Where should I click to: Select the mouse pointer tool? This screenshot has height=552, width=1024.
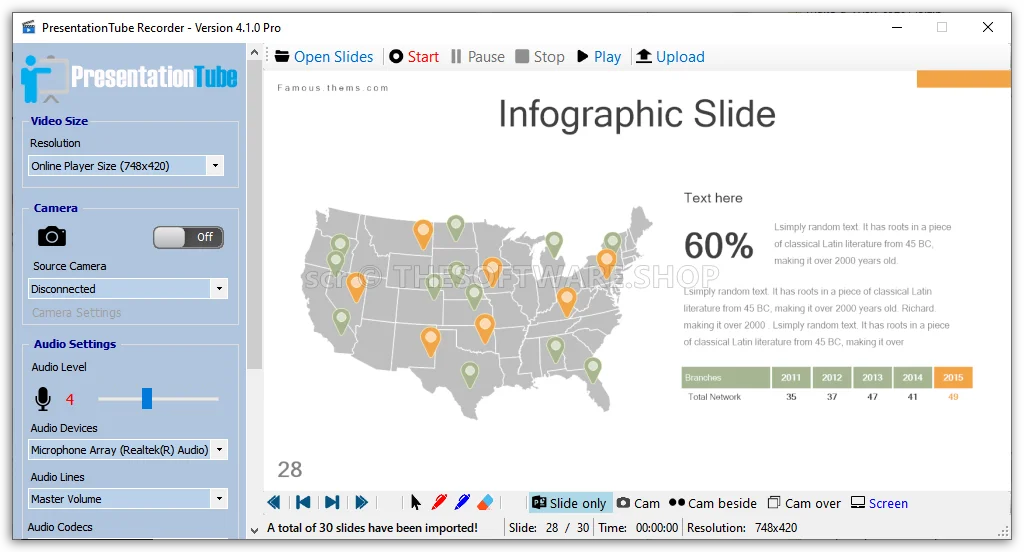point(416,502)
